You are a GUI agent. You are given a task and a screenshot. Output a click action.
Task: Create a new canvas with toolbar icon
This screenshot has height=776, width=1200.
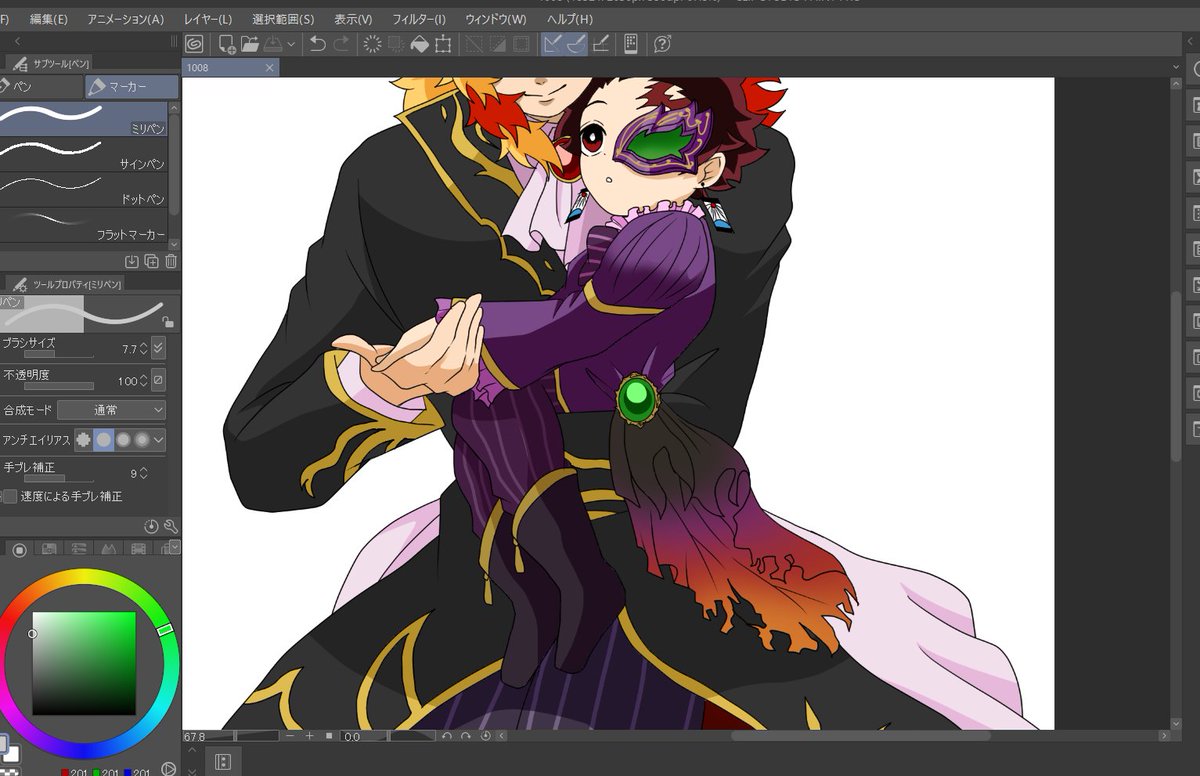pyautogui.click(x=227, y=44)
